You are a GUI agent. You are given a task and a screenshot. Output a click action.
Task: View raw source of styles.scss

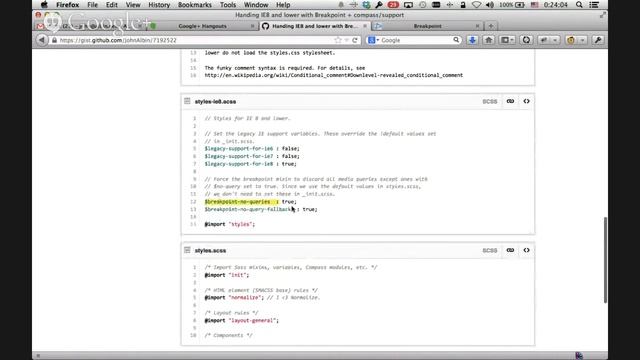(527, 250)
